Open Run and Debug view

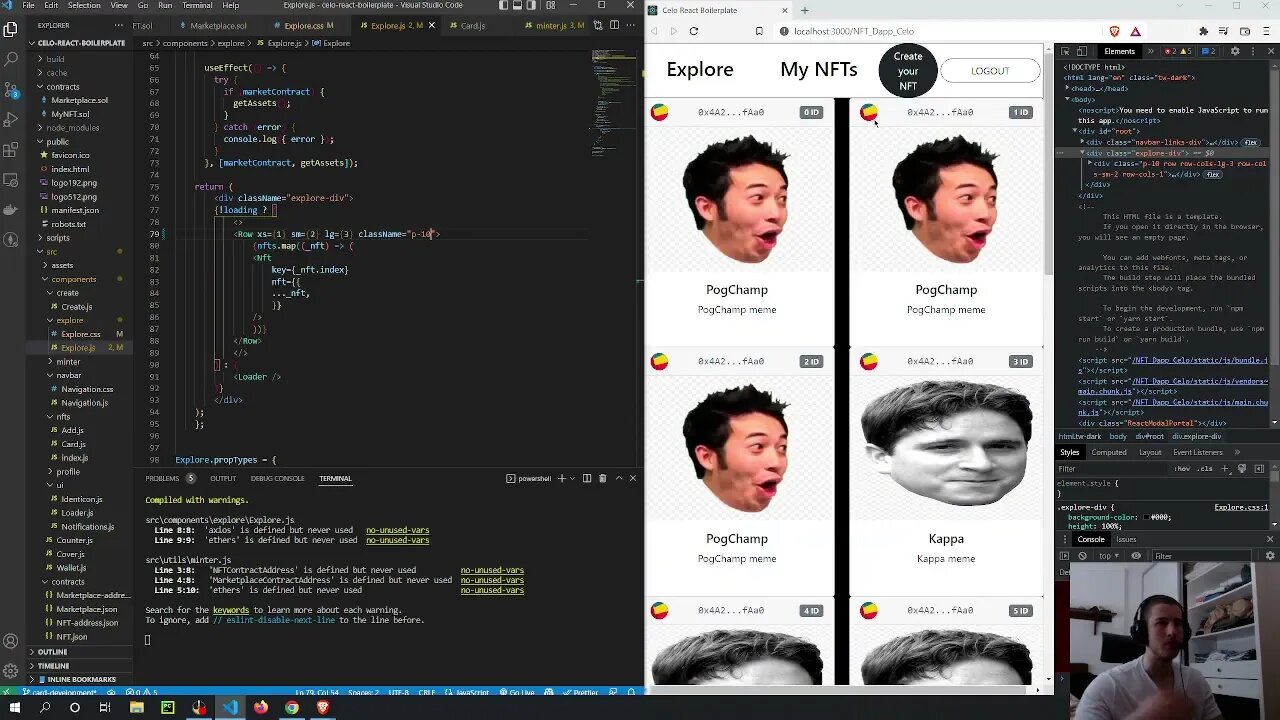coord(11,120)
